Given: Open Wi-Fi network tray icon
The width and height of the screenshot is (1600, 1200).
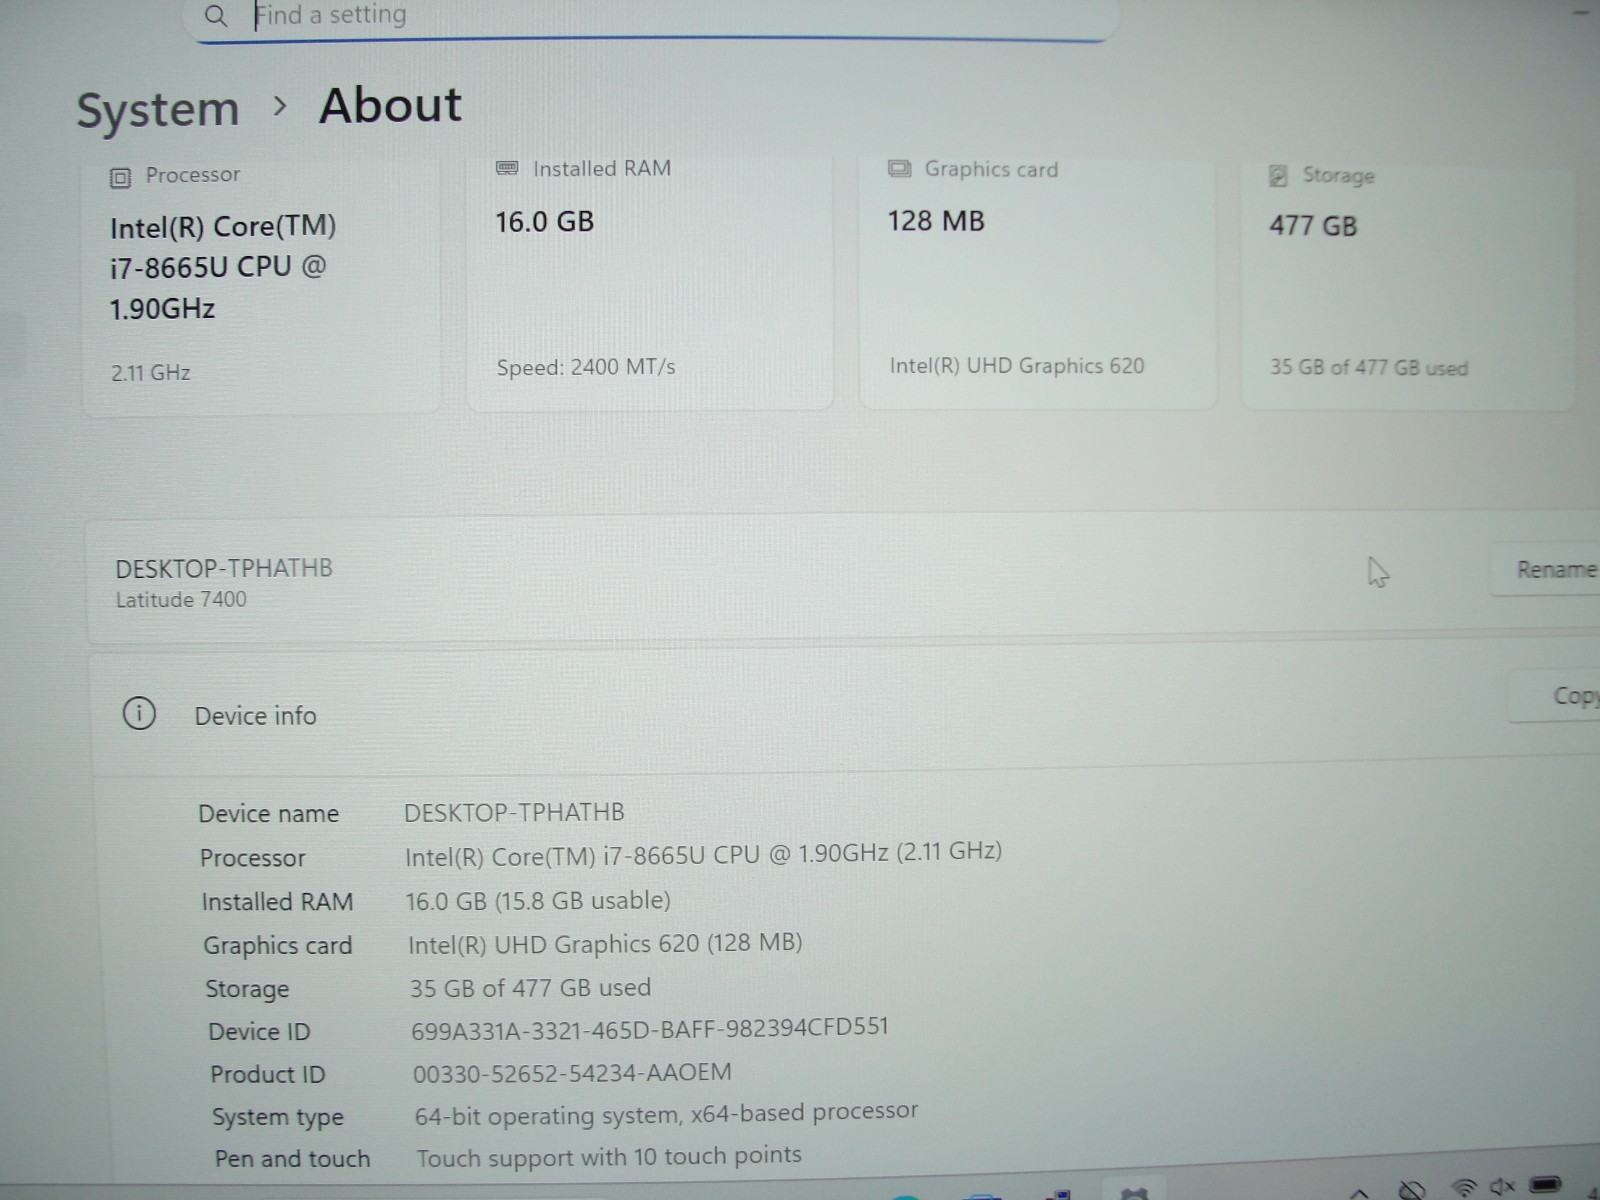Looking at the screenshot, I should pos(1464,1188).
